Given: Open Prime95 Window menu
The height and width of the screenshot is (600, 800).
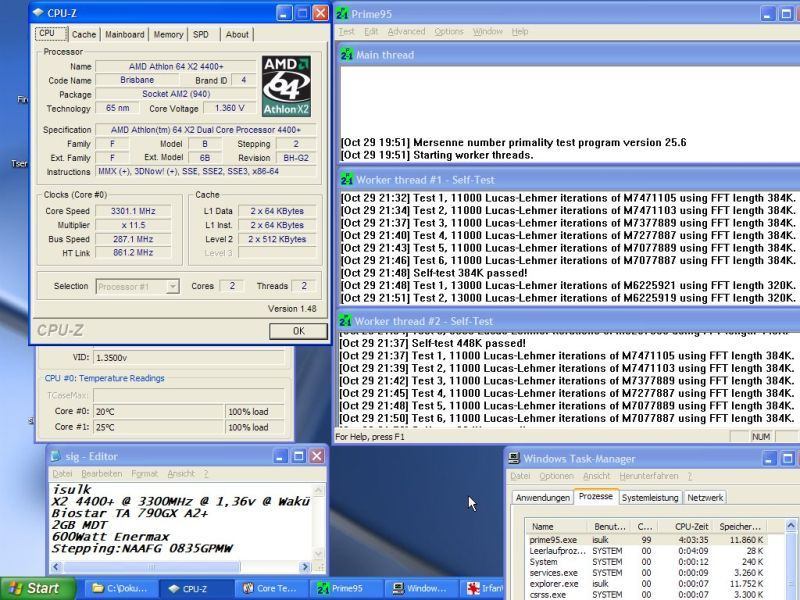Looking at the screenshot, I should [x=488, y=32].
